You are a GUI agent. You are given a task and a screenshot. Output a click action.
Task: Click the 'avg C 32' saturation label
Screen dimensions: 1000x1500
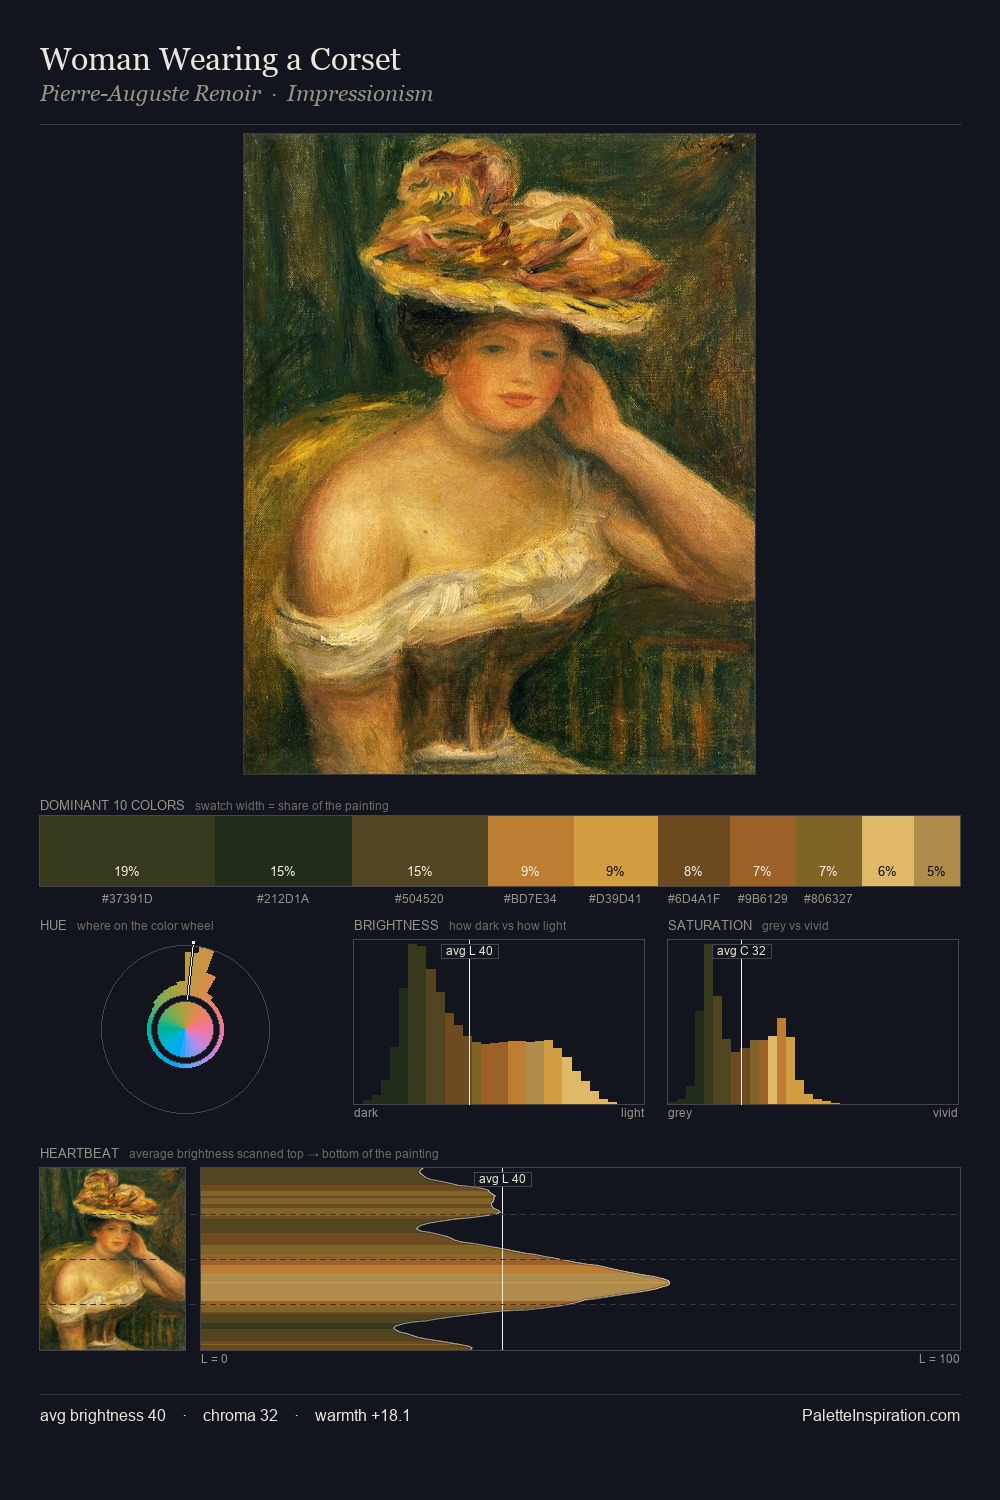pyautogui.click(x=741, y=951)
